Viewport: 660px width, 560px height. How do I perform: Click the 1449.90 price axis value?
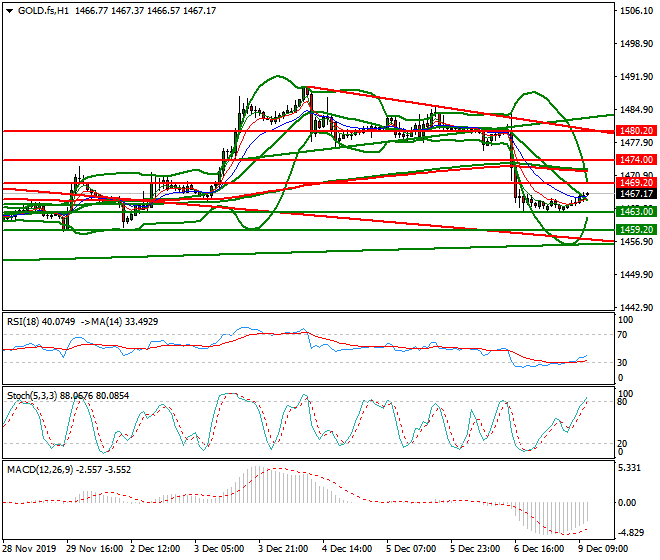[636, 275]
